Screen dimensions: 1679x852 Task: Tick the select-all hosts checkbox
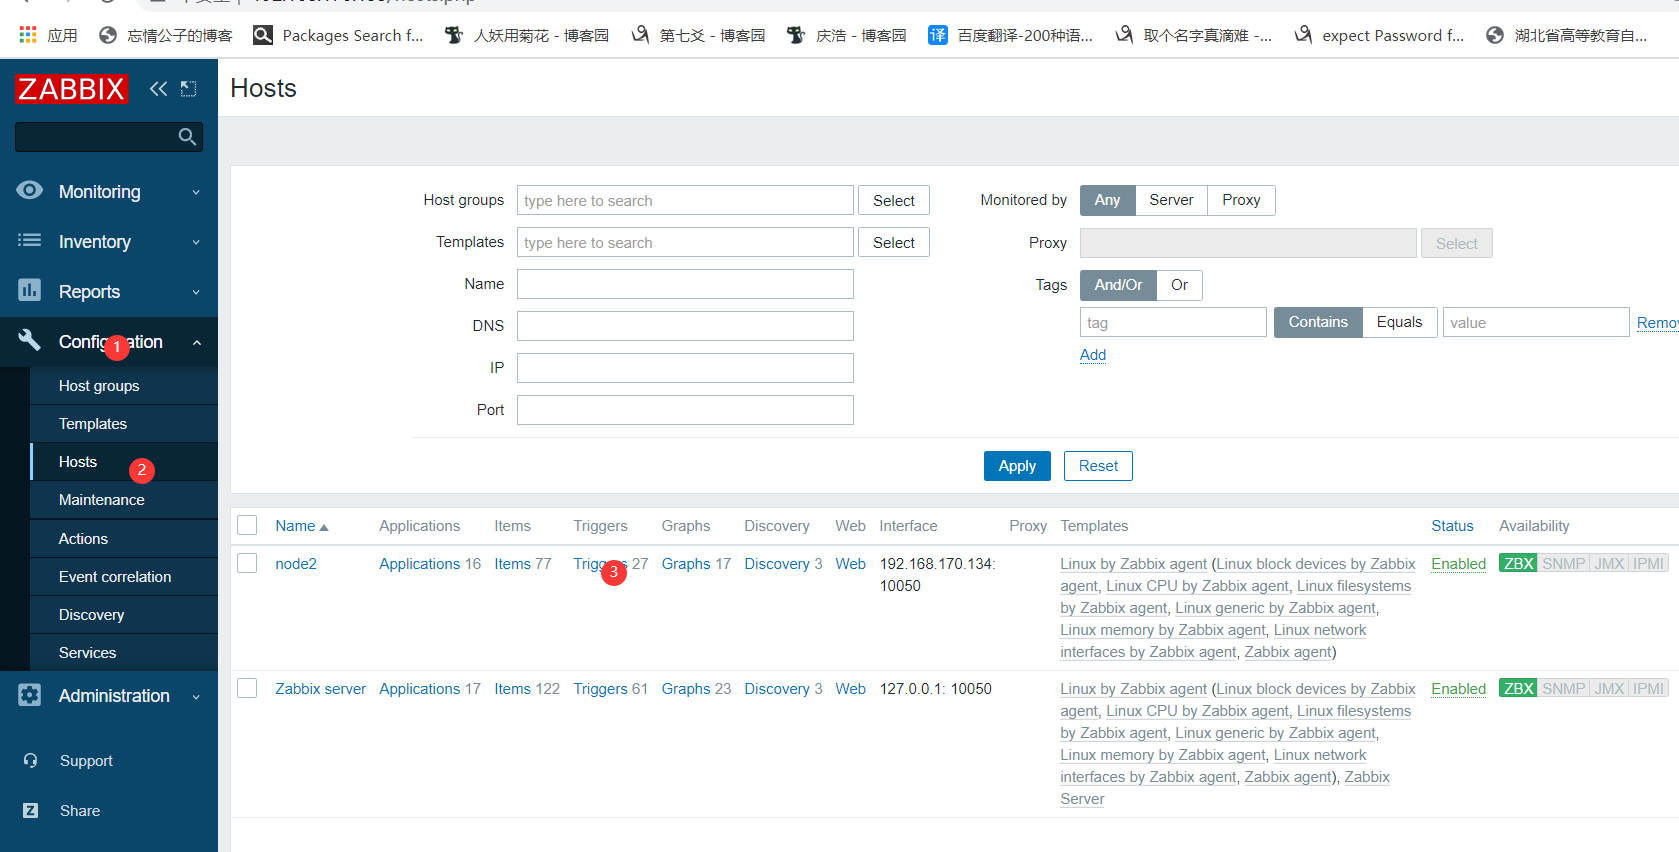248,525
